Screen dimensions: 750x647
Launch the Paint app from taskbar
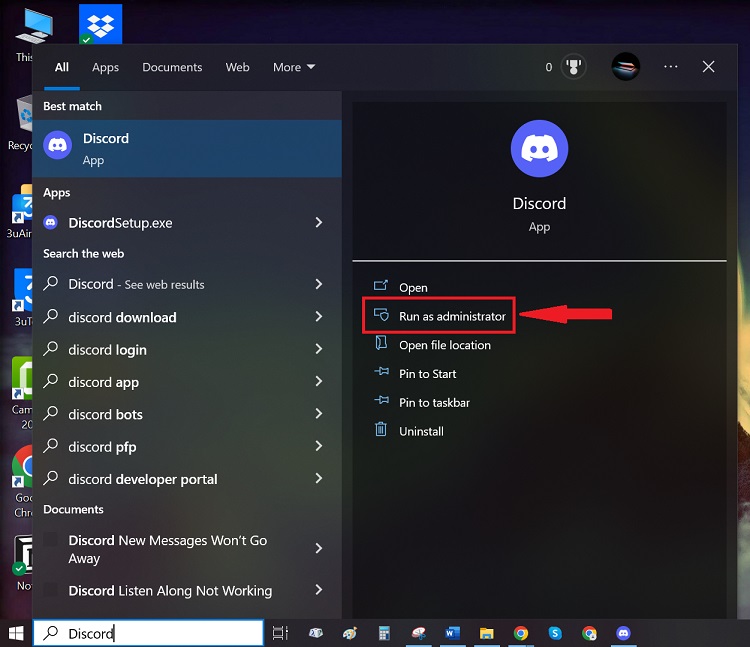click(350, 633)
